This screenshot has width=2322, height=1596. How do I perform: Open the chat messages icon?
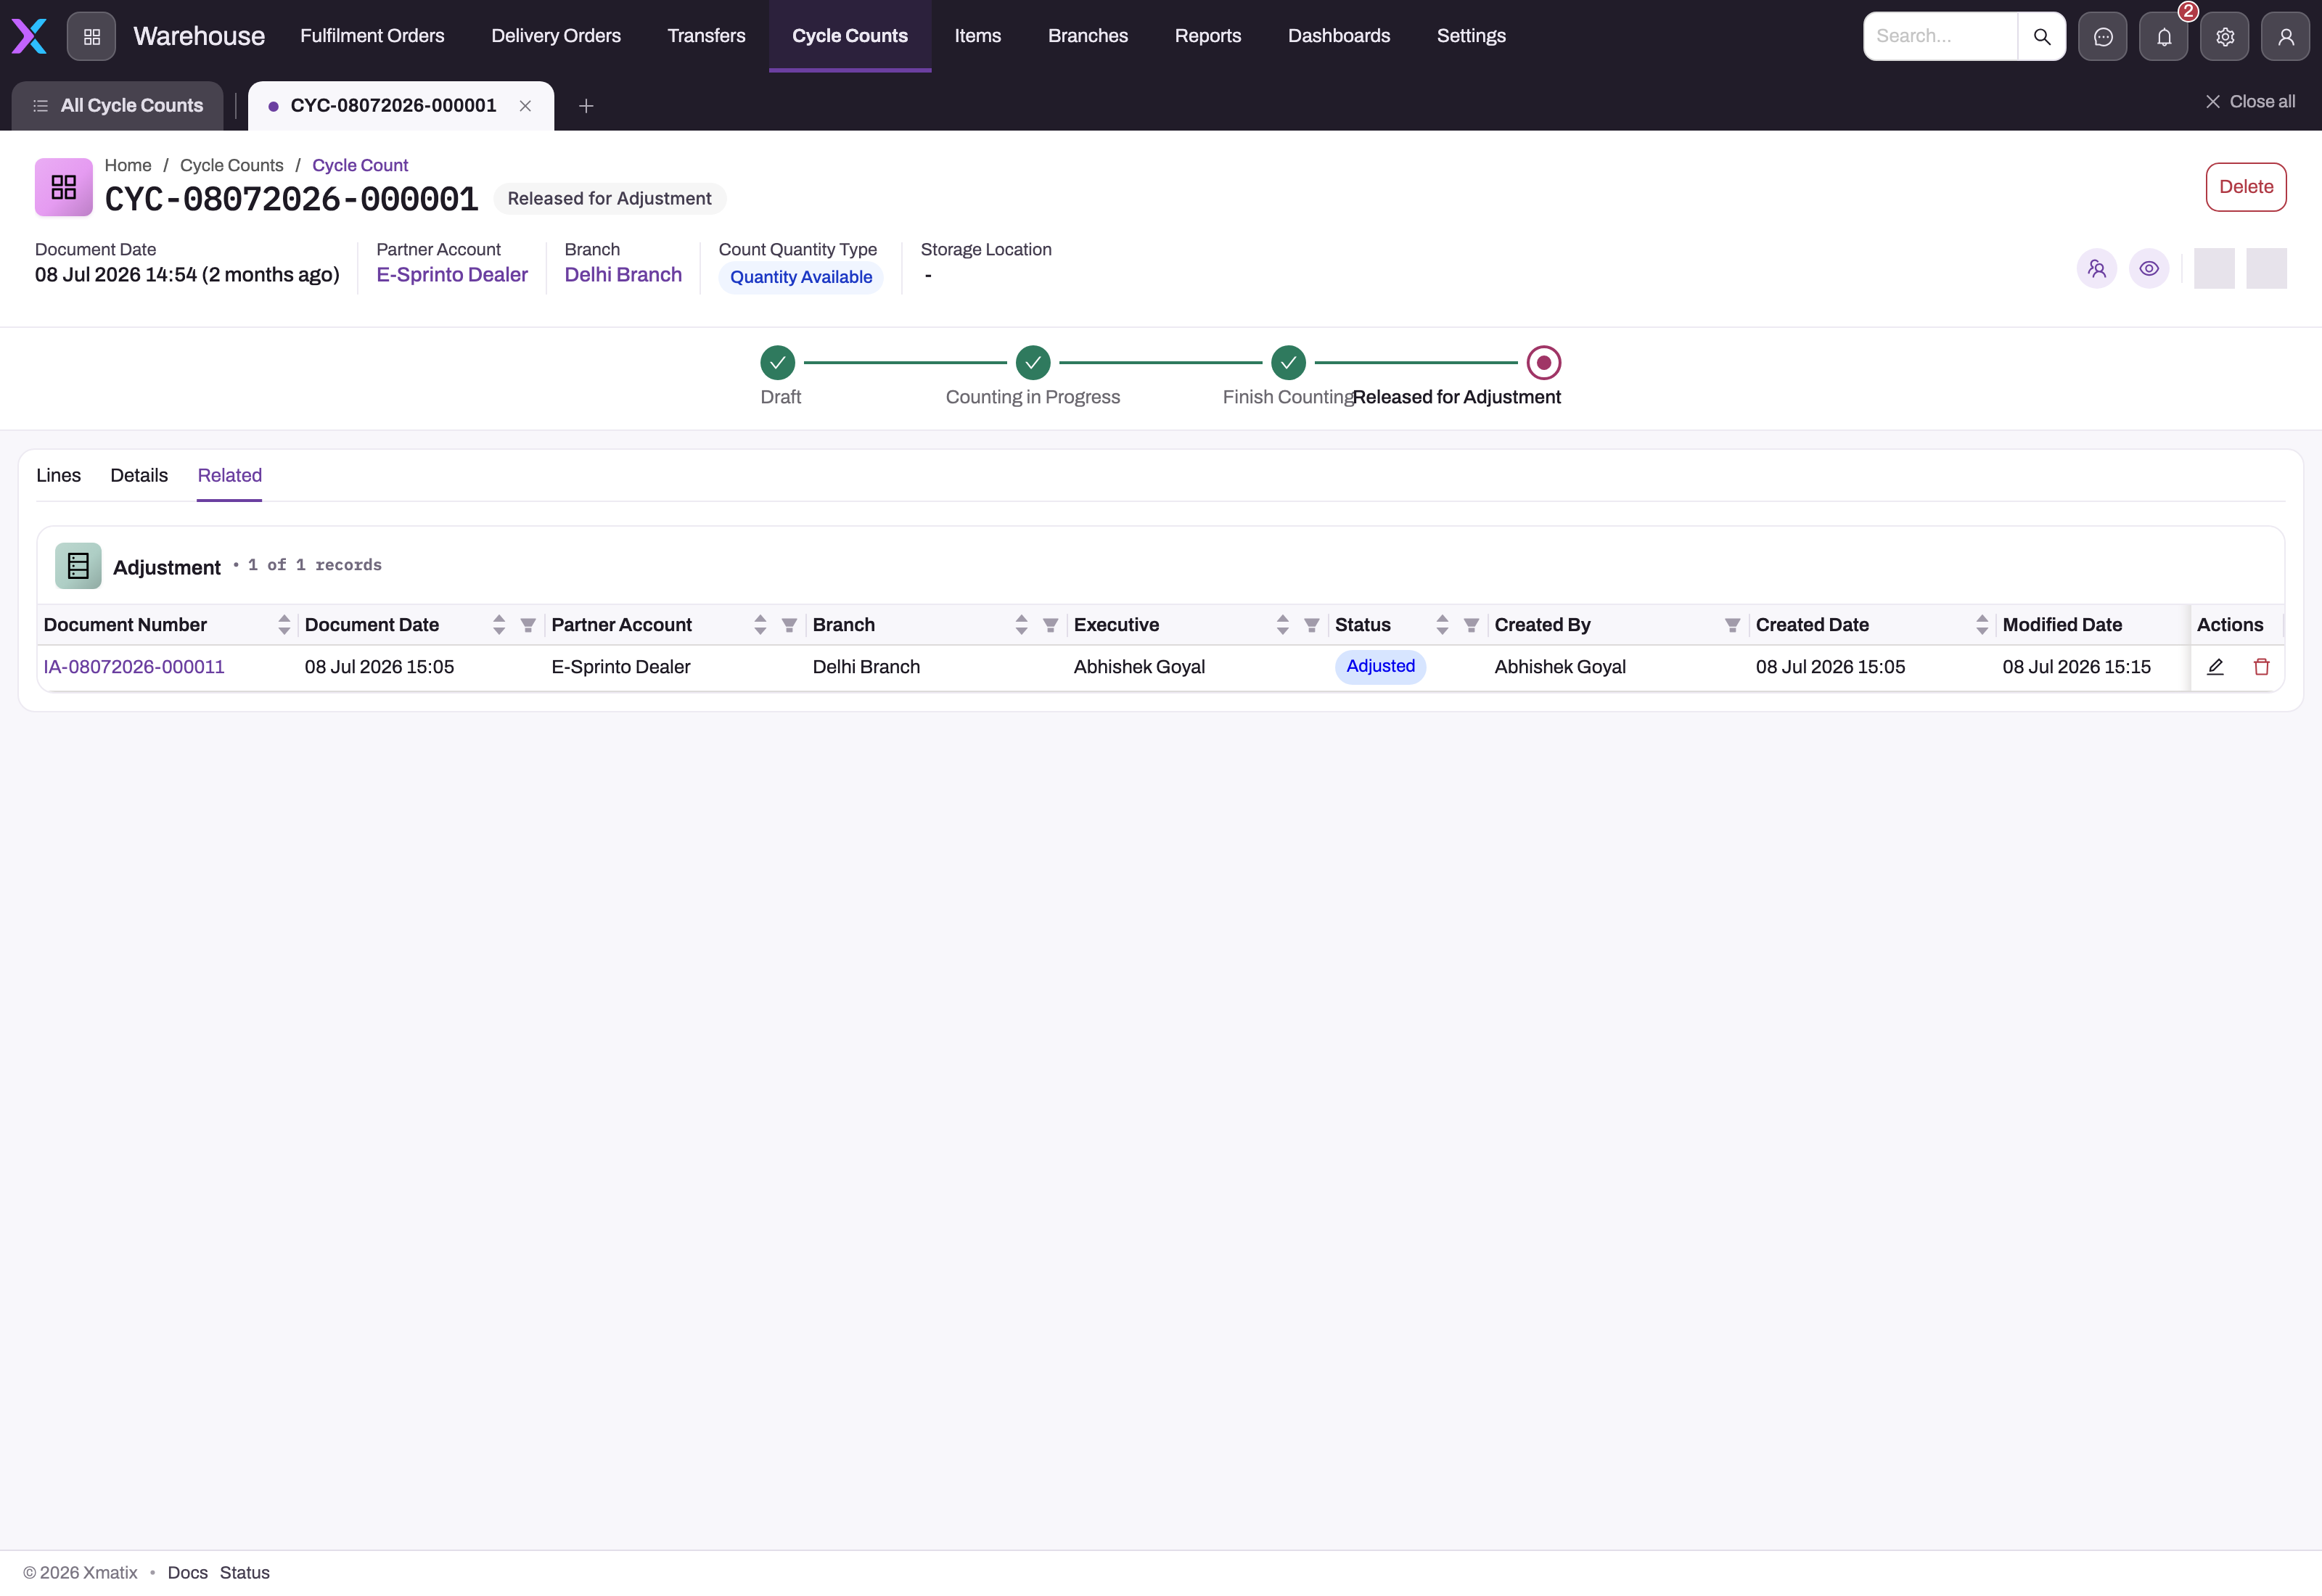pos(2102,36)
